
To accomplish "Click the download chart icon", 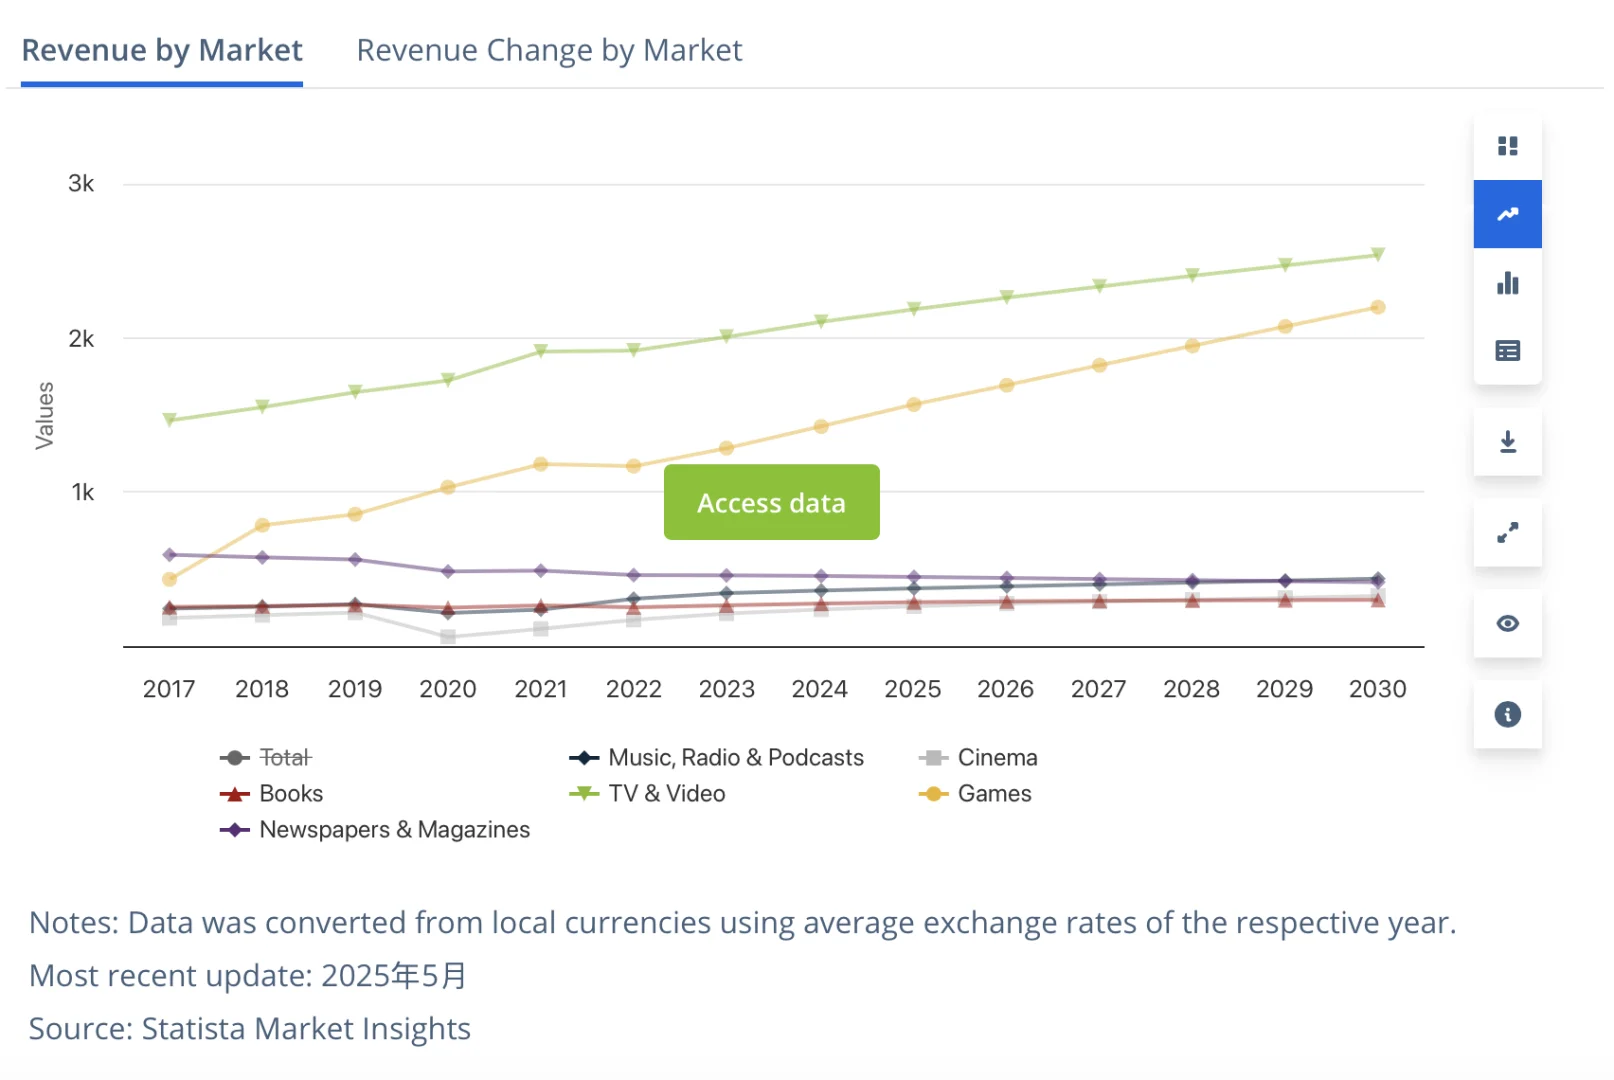I will 1507,442.
